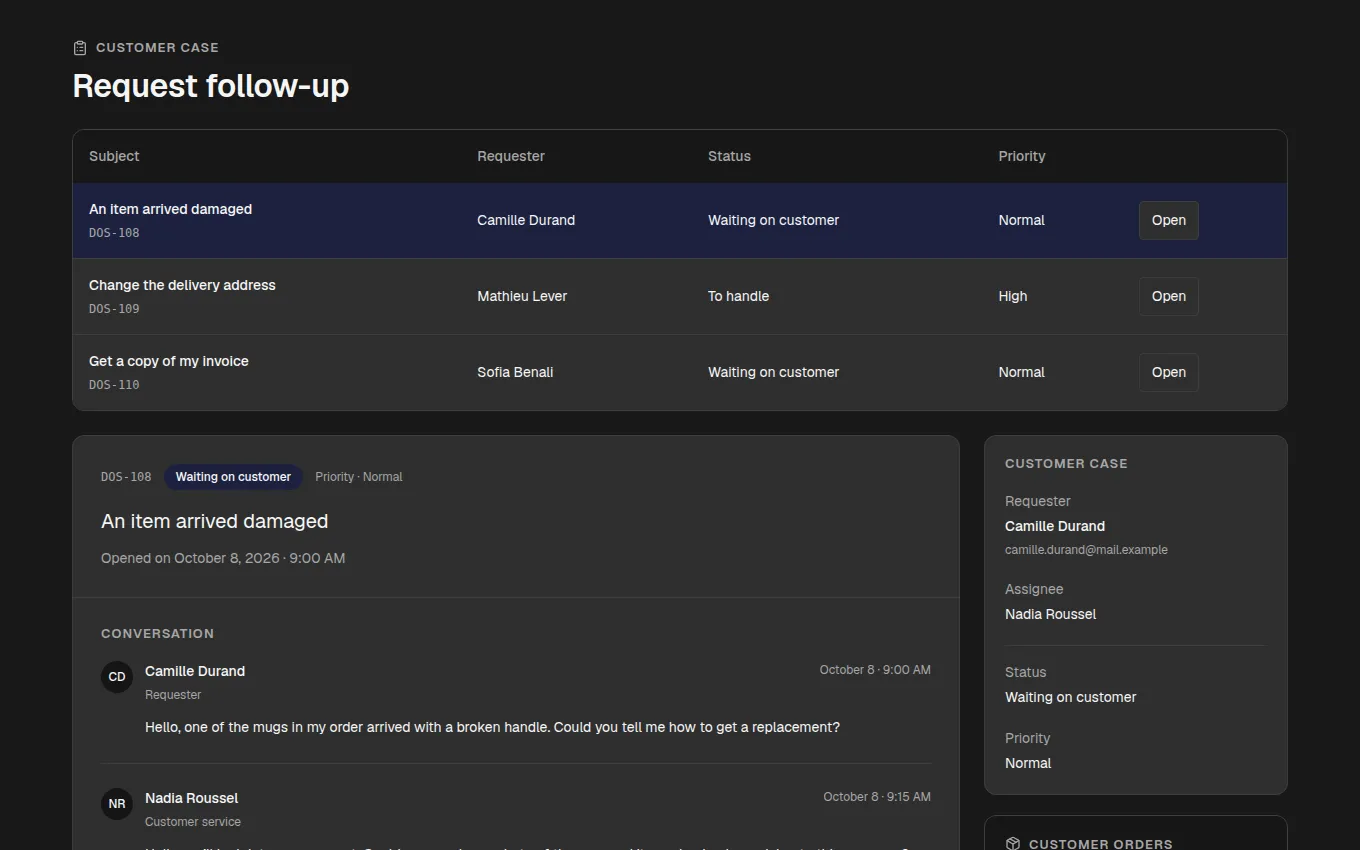Click requester name Mathieu Lever in table
This screenshot has height=850, width=1360.
coord(522,296)
